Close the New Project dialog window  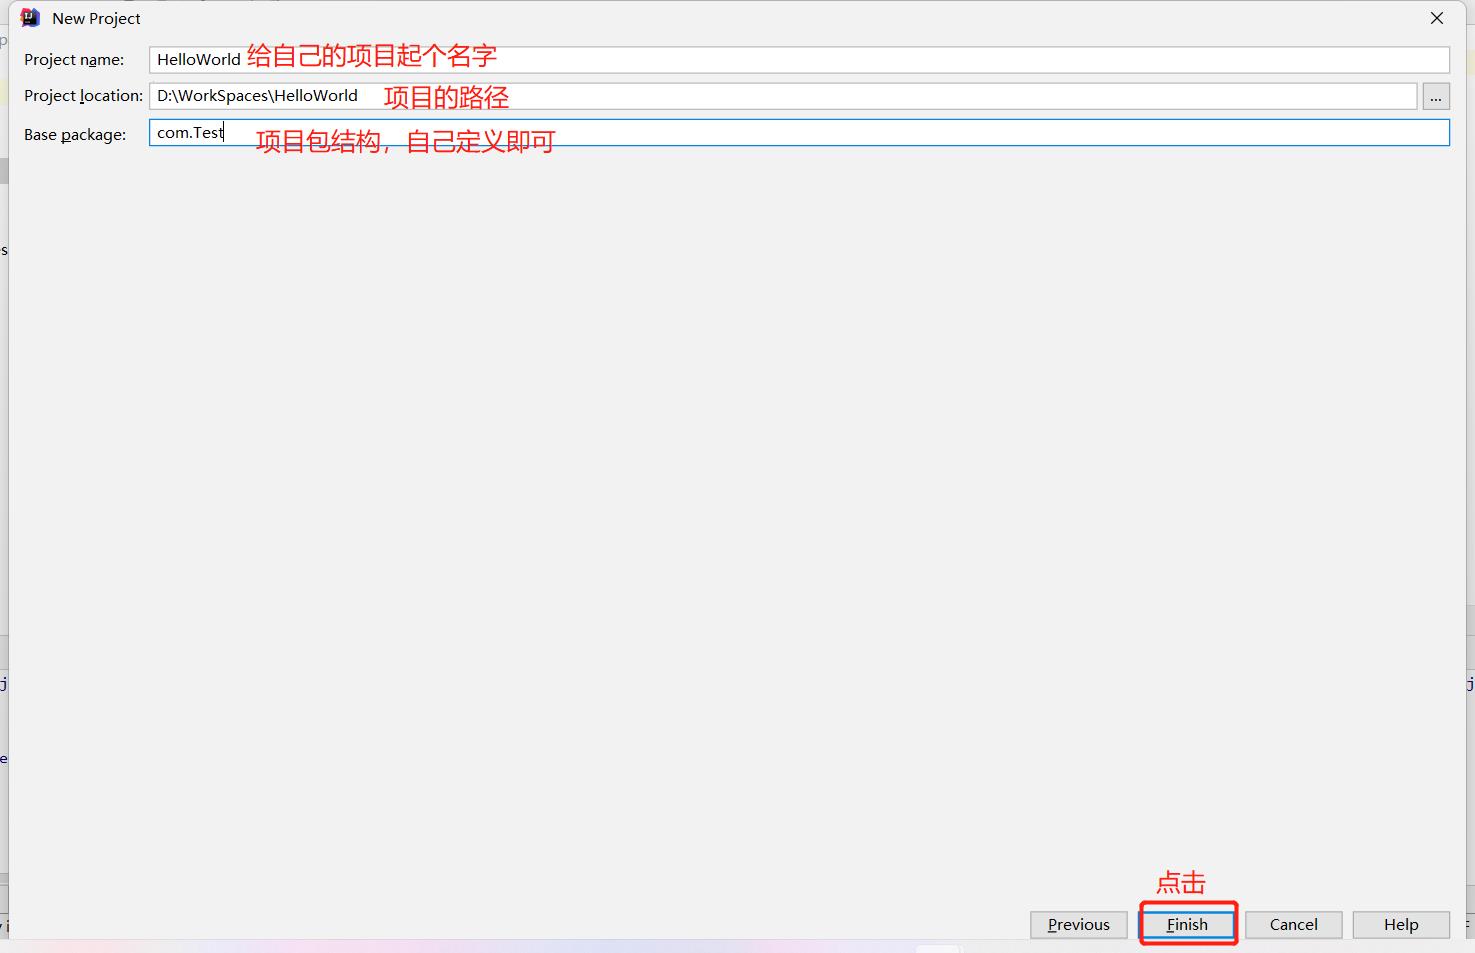tap(1437, 18)
